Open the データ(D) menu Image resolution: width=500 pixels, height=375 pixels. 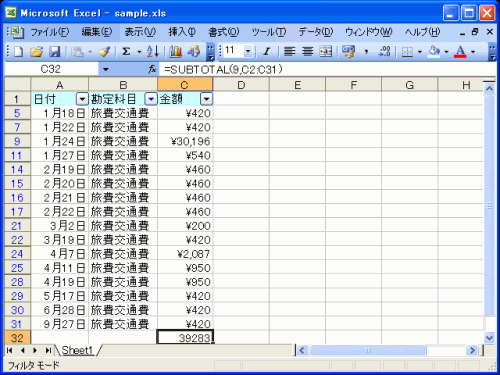(x=316, y=32)
